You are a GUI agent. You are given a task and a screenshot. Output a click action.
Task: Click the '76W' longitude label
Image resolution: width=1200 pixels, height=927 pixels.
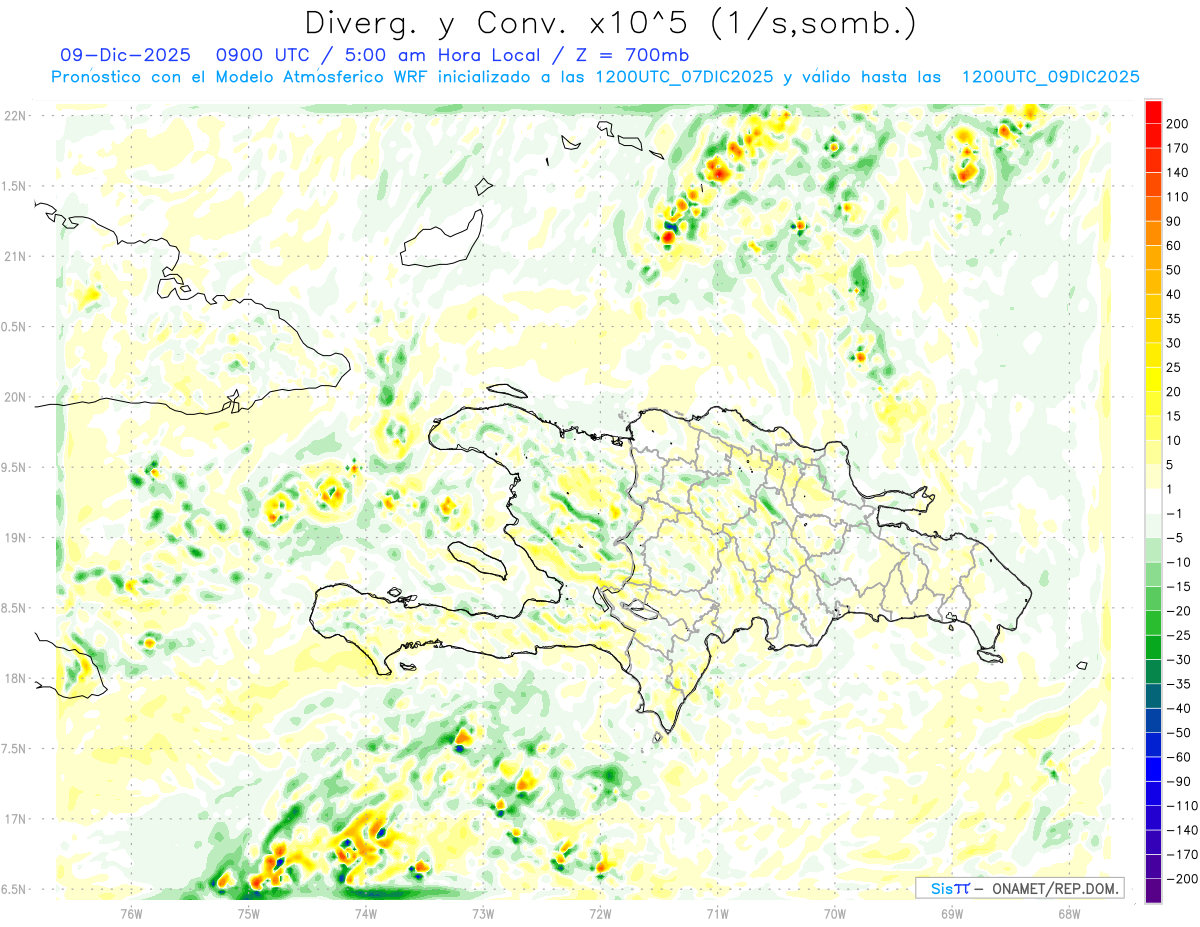(131, 914)
